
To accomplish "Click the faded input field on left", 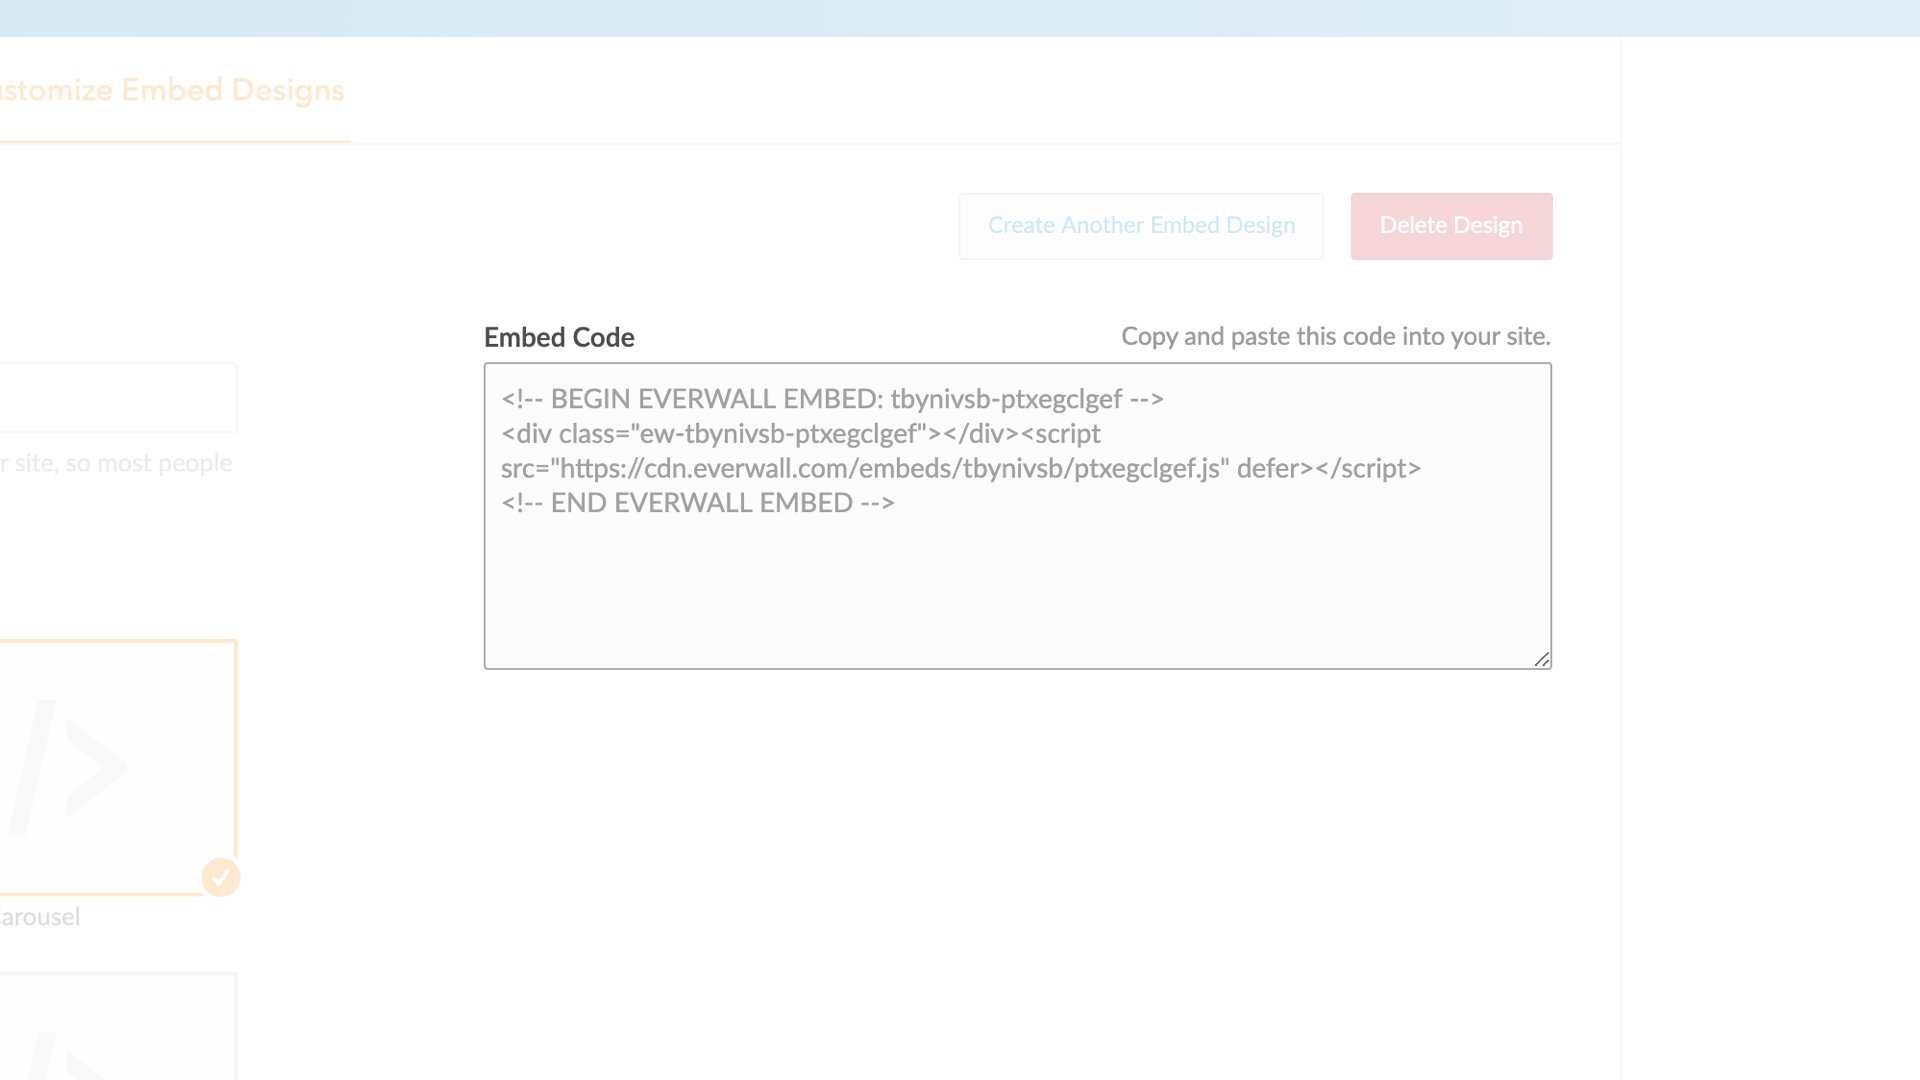I will [118, 398].
